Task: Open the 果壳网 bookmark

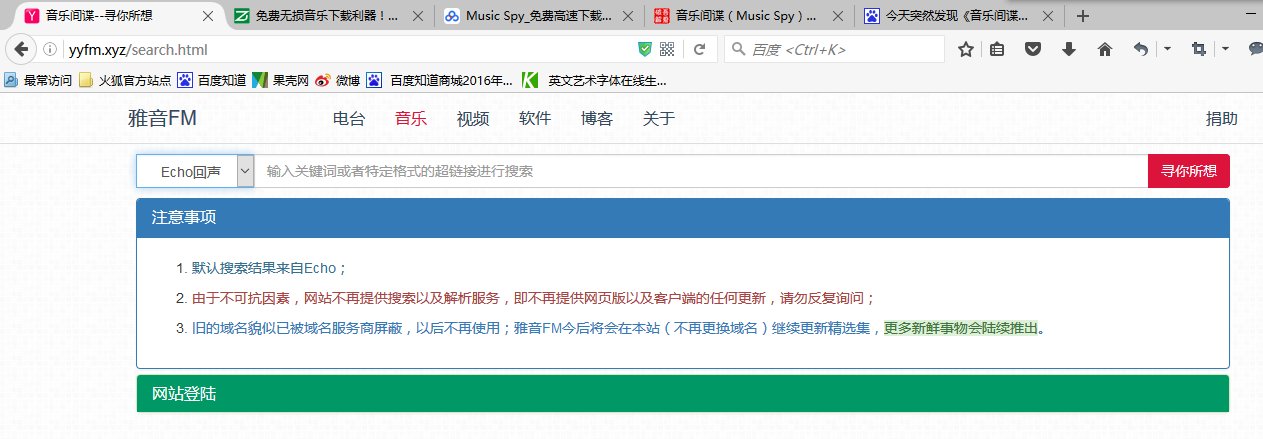Action: pyautogui.click(x=282, y=80)
